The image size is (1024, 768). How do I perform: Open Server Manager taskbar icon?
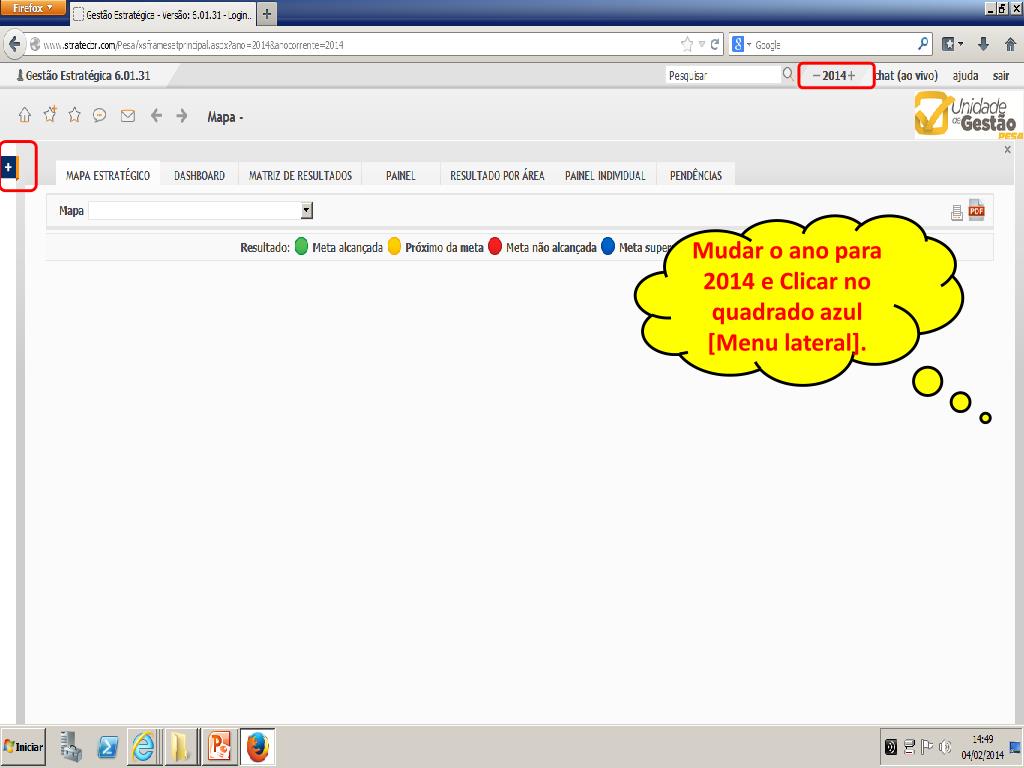tap(71, 746)
